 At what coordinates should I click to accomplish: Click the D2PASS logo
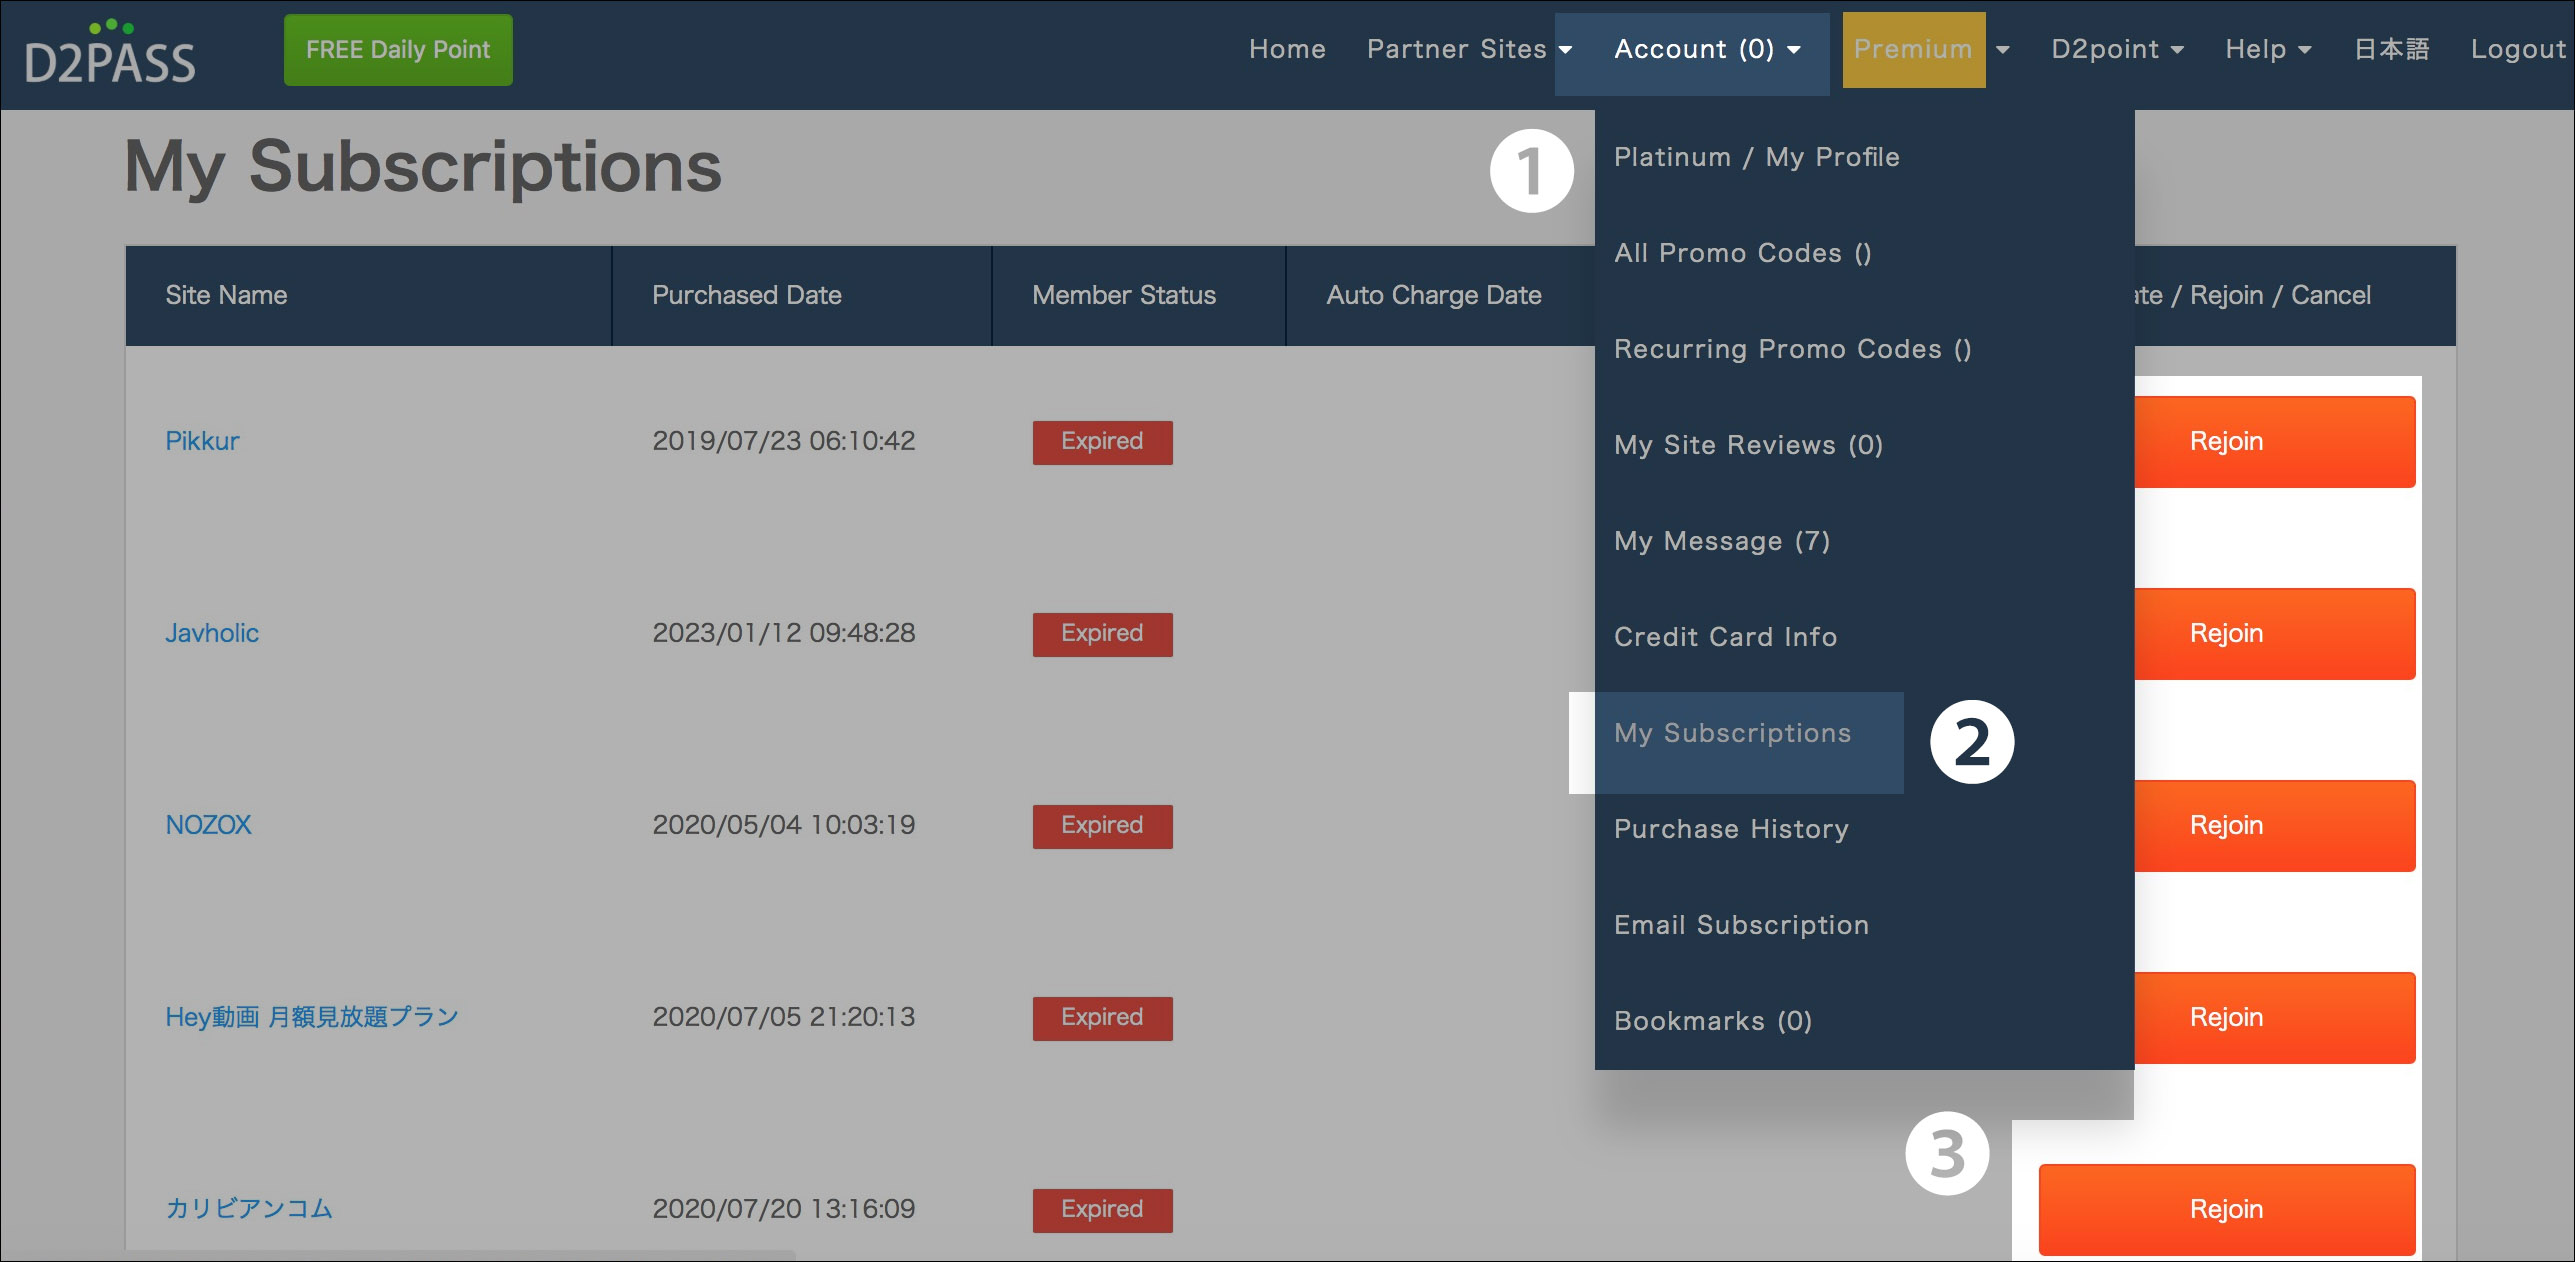(109, 52)
